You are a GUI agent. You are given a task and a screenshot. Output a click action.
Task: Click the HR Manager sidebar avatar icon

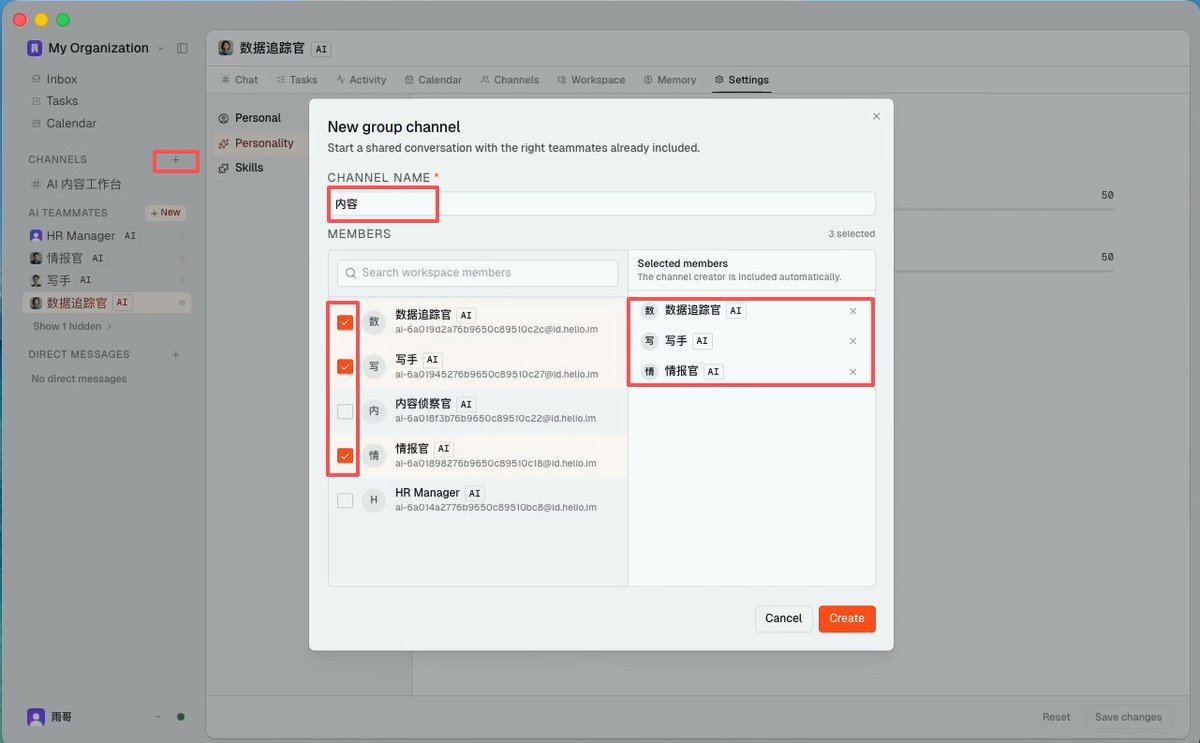[x=37, y=236]
